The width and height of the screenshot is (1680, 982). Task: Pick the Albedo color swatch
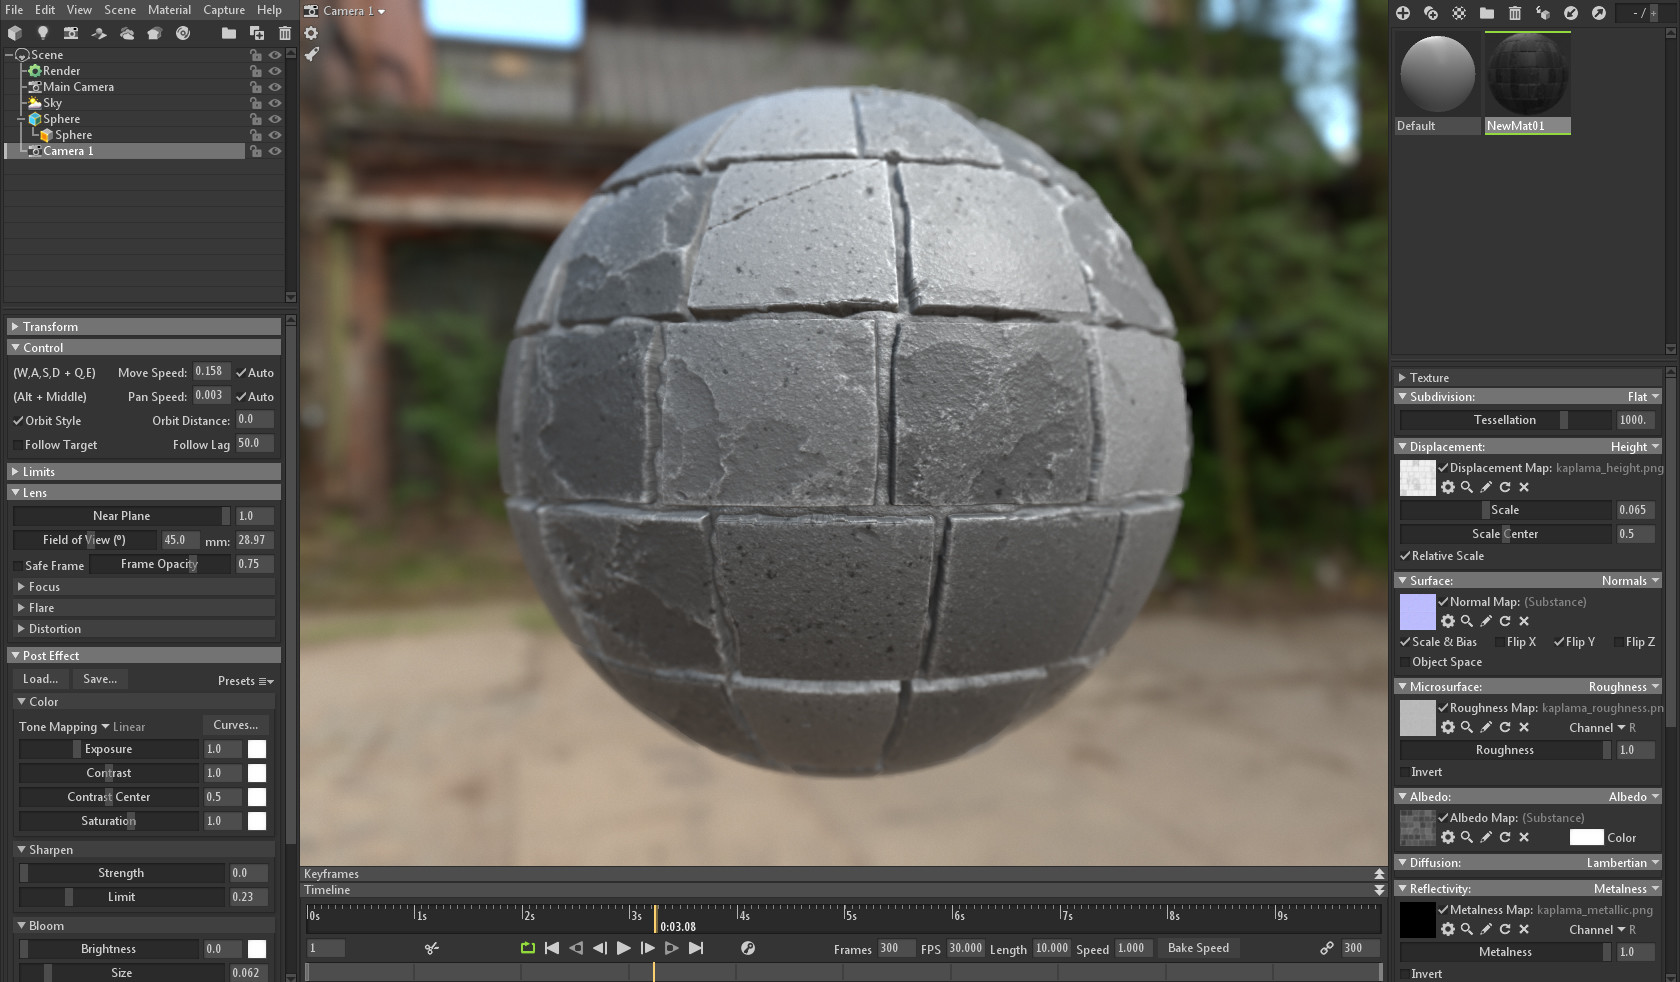click(x=1589, y=838)
